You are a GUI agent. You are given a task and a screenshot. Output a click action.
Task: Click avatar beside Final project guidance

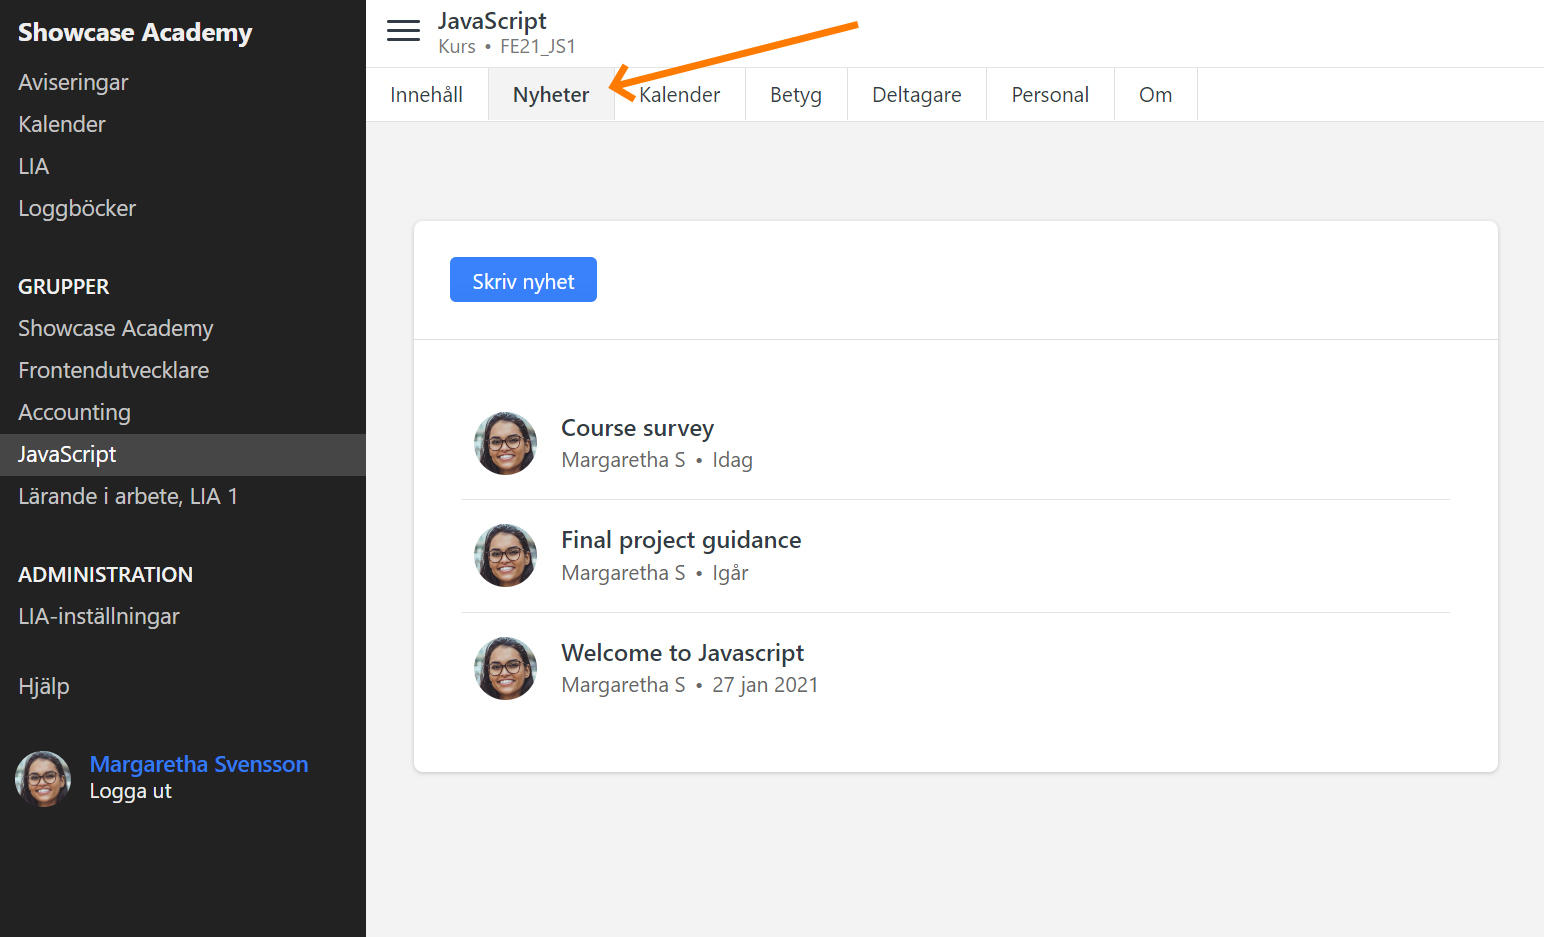505,555
